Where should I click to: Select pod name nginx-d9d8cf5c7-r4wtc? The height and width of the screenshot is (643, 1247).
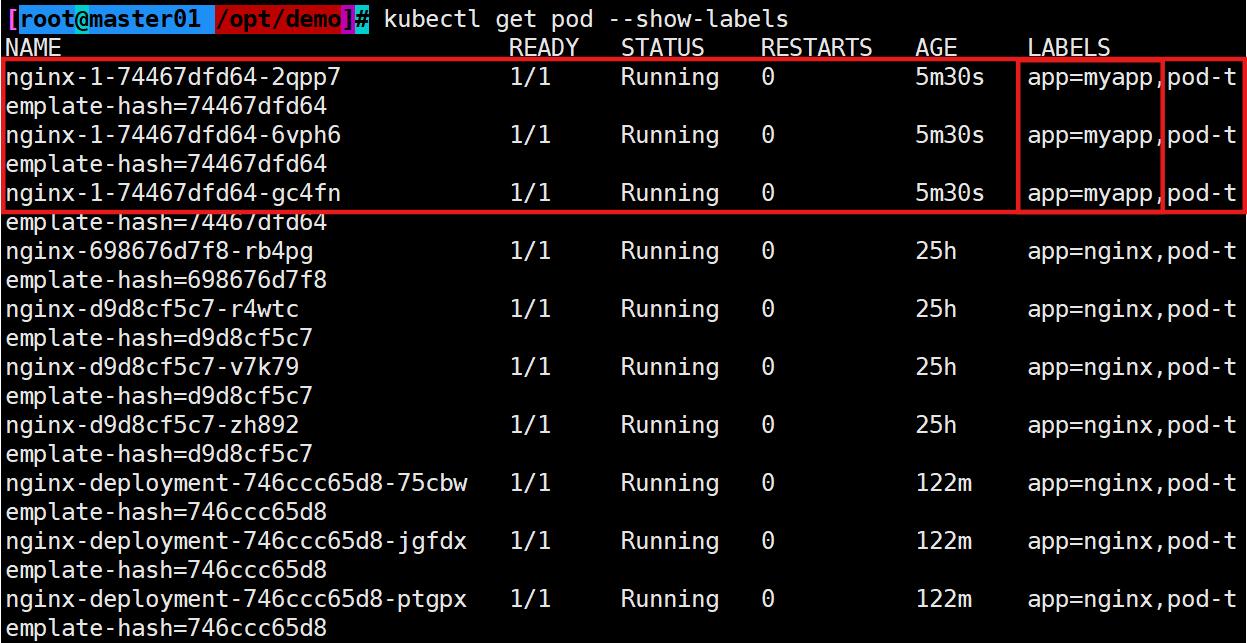(x=152, y=309)
